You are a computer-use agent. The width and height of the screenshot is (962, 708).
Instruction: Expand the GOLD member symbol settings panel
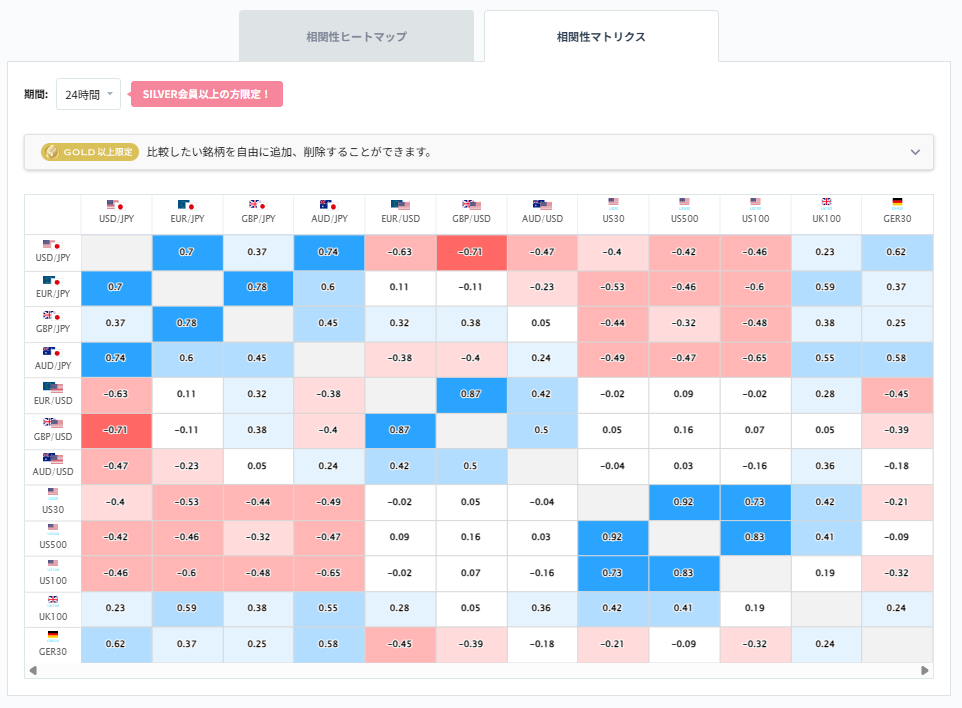click(914, 152)
